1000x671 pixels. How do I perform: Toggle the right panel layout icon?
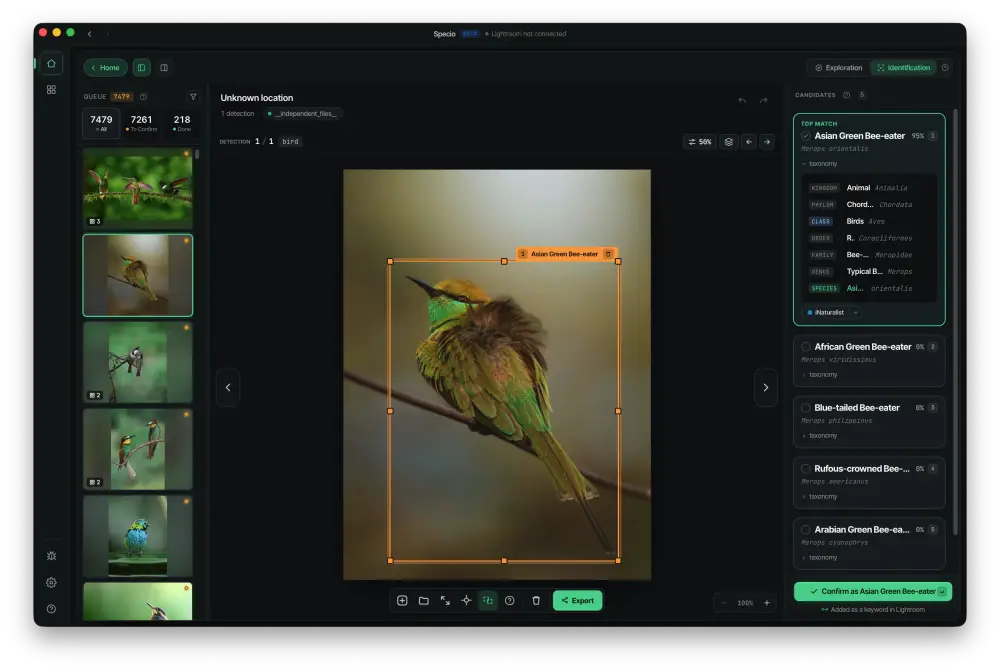click(x=164, y=68)
